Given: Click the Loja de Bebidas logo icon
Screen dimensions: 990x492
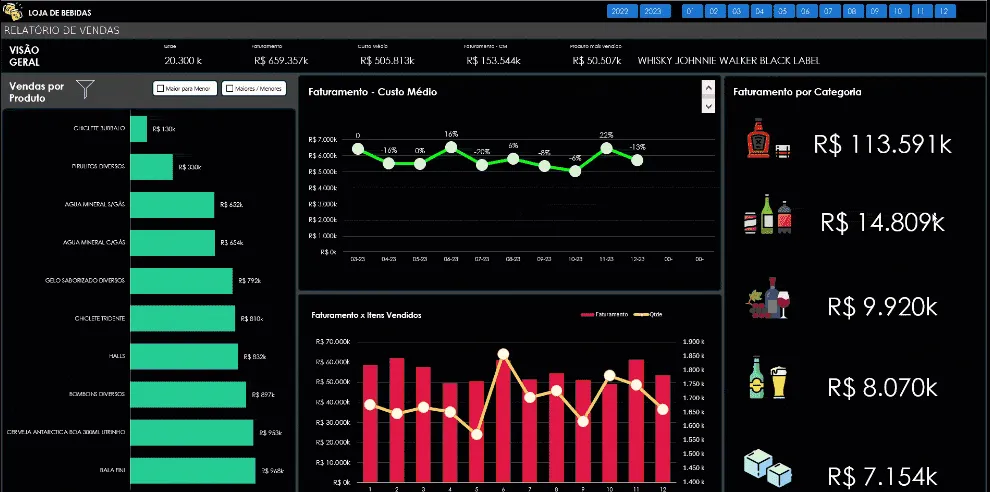Looking at the screenshot, I should pos(13,11).
